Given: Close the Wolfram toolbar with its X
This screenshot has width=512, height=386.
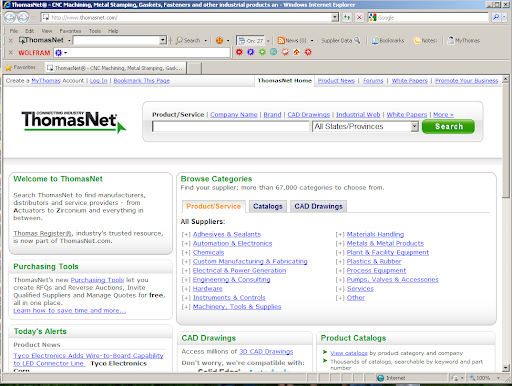Looking at the screenshot, I should click(11, 53).
